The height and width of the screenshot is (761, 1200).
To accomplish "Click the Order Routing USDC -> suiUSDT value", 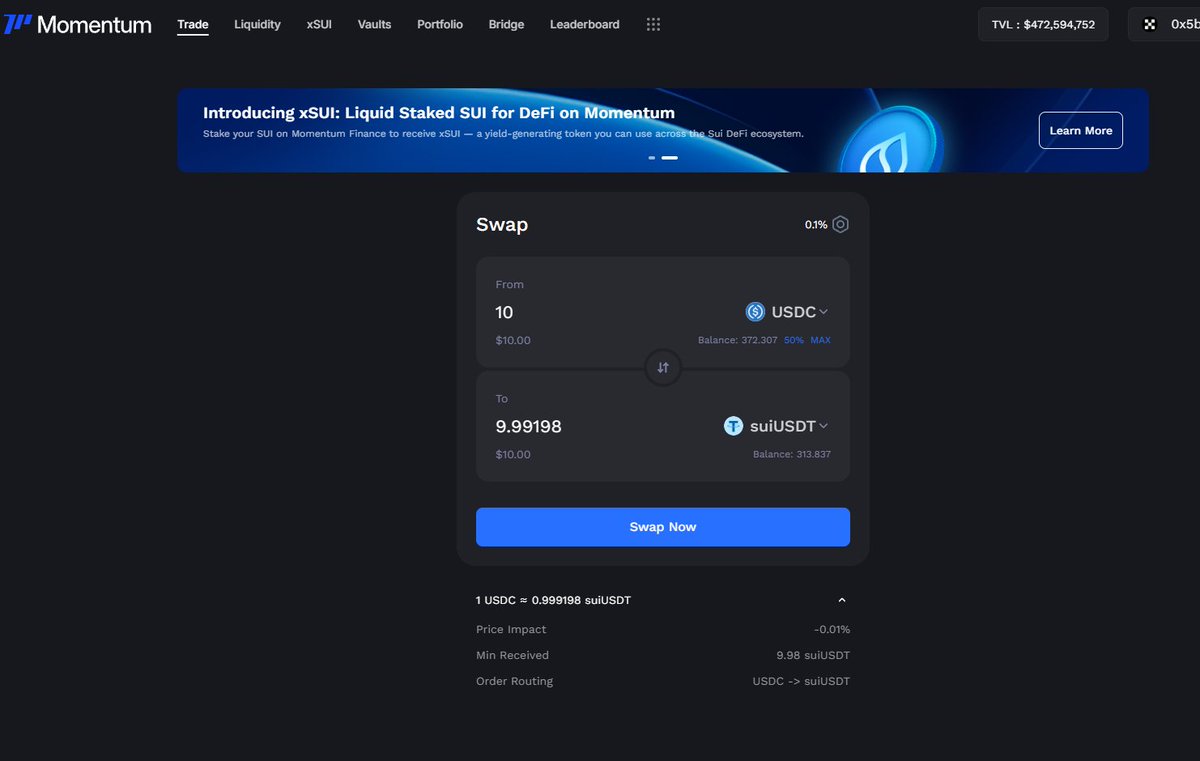I will [801, 681].
